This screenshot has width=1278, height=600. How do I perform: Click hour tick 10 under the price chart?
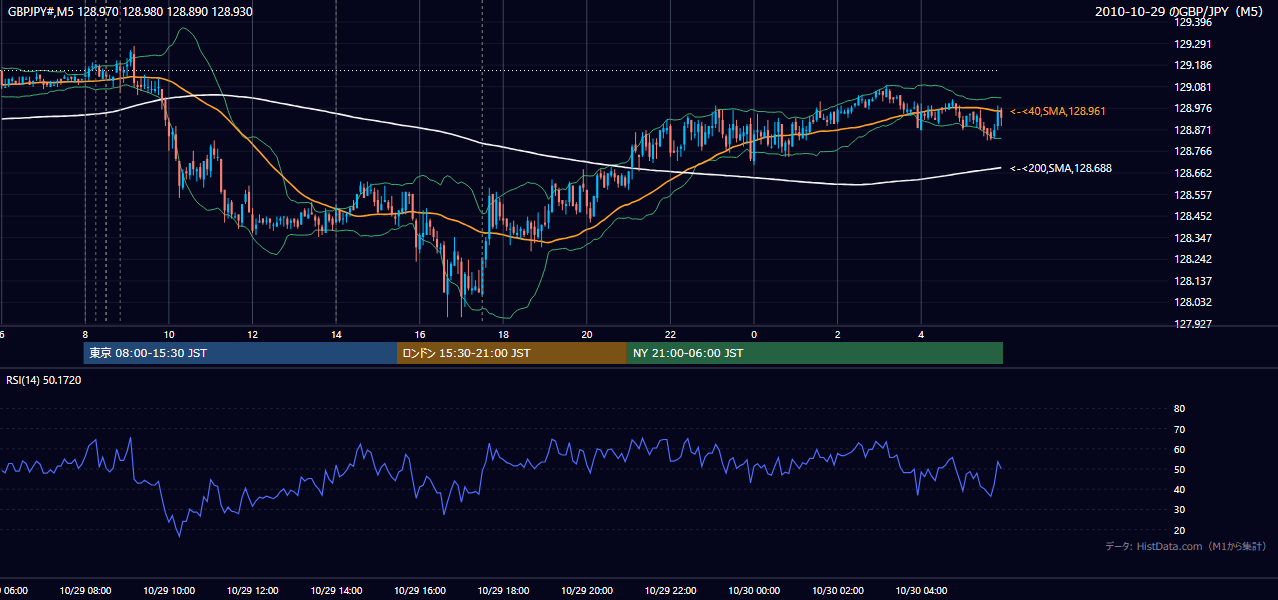(x=169, y=335)
